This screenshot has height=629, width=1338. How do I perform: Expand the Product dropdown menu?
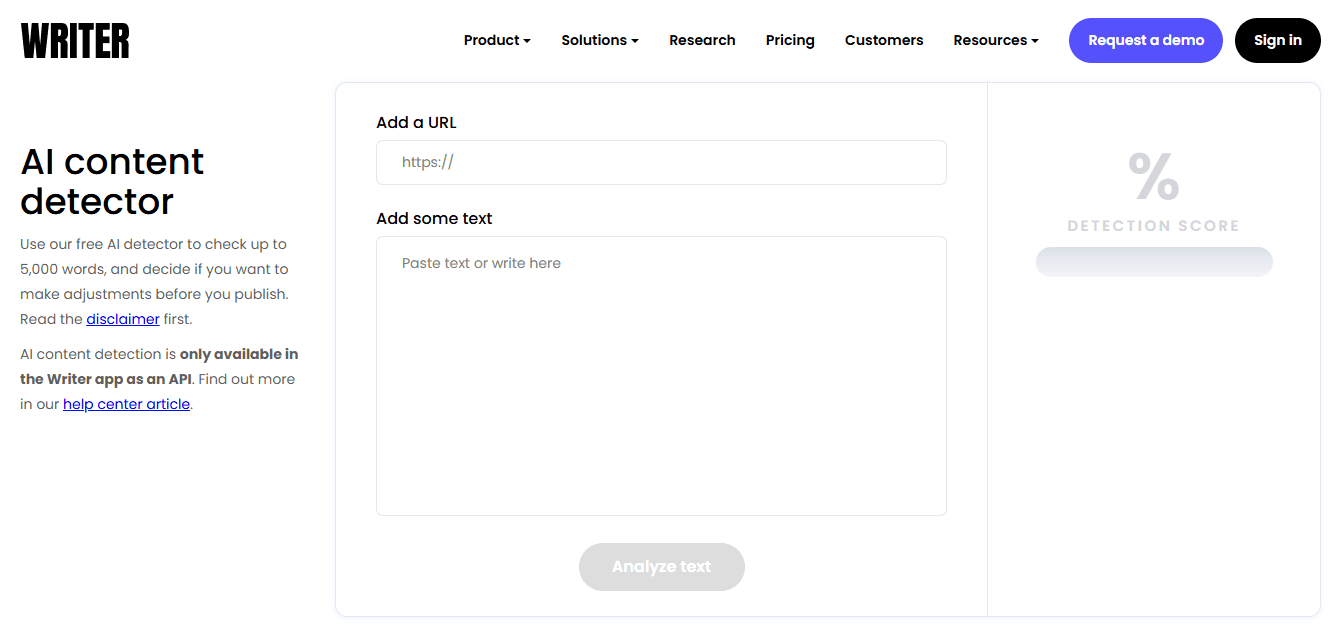coord(497,40)
